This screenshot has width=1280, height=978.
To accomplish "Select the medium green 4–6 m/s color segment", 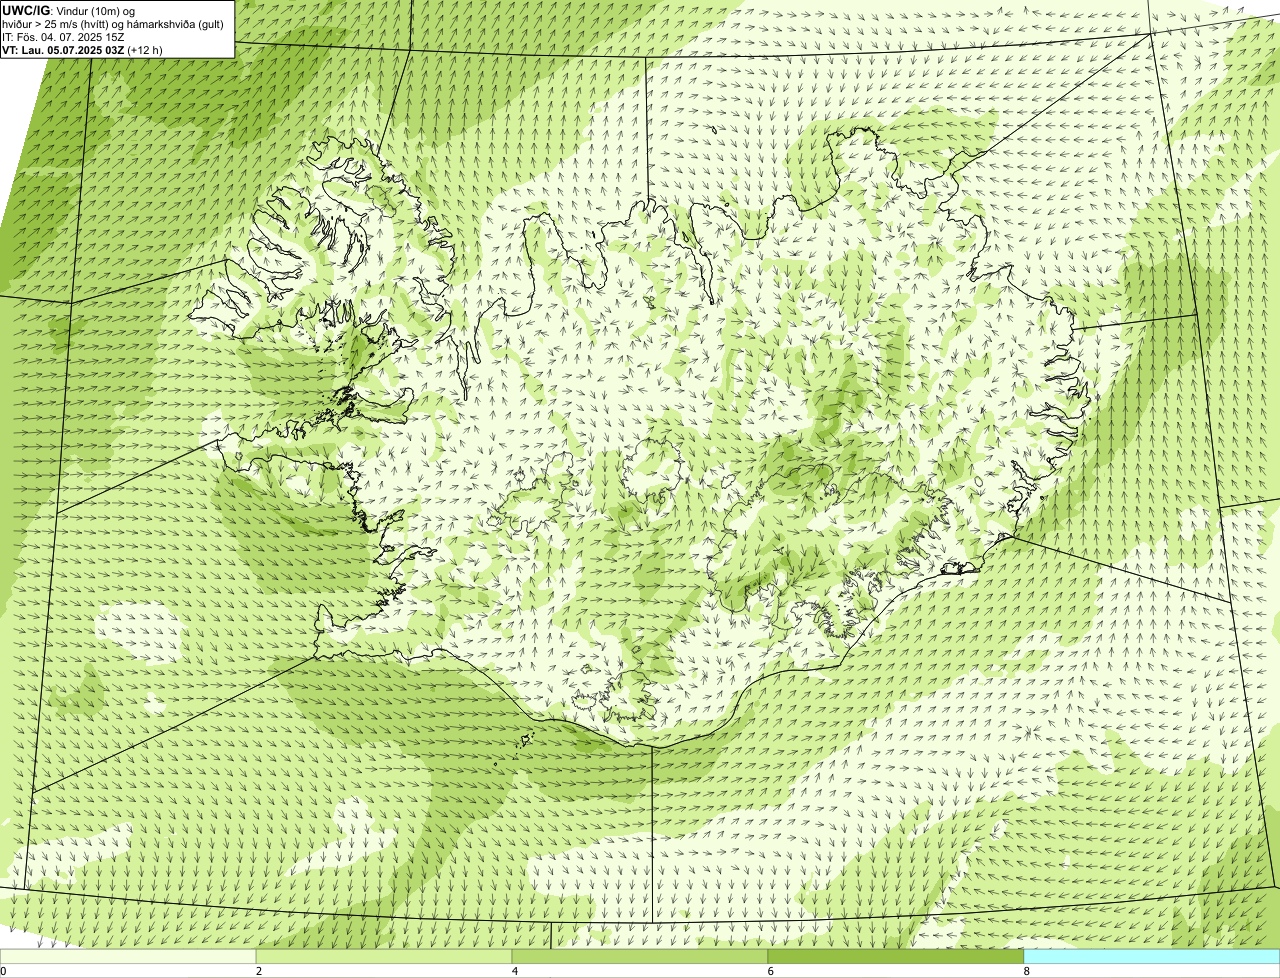I will click(x=640, y=956).
